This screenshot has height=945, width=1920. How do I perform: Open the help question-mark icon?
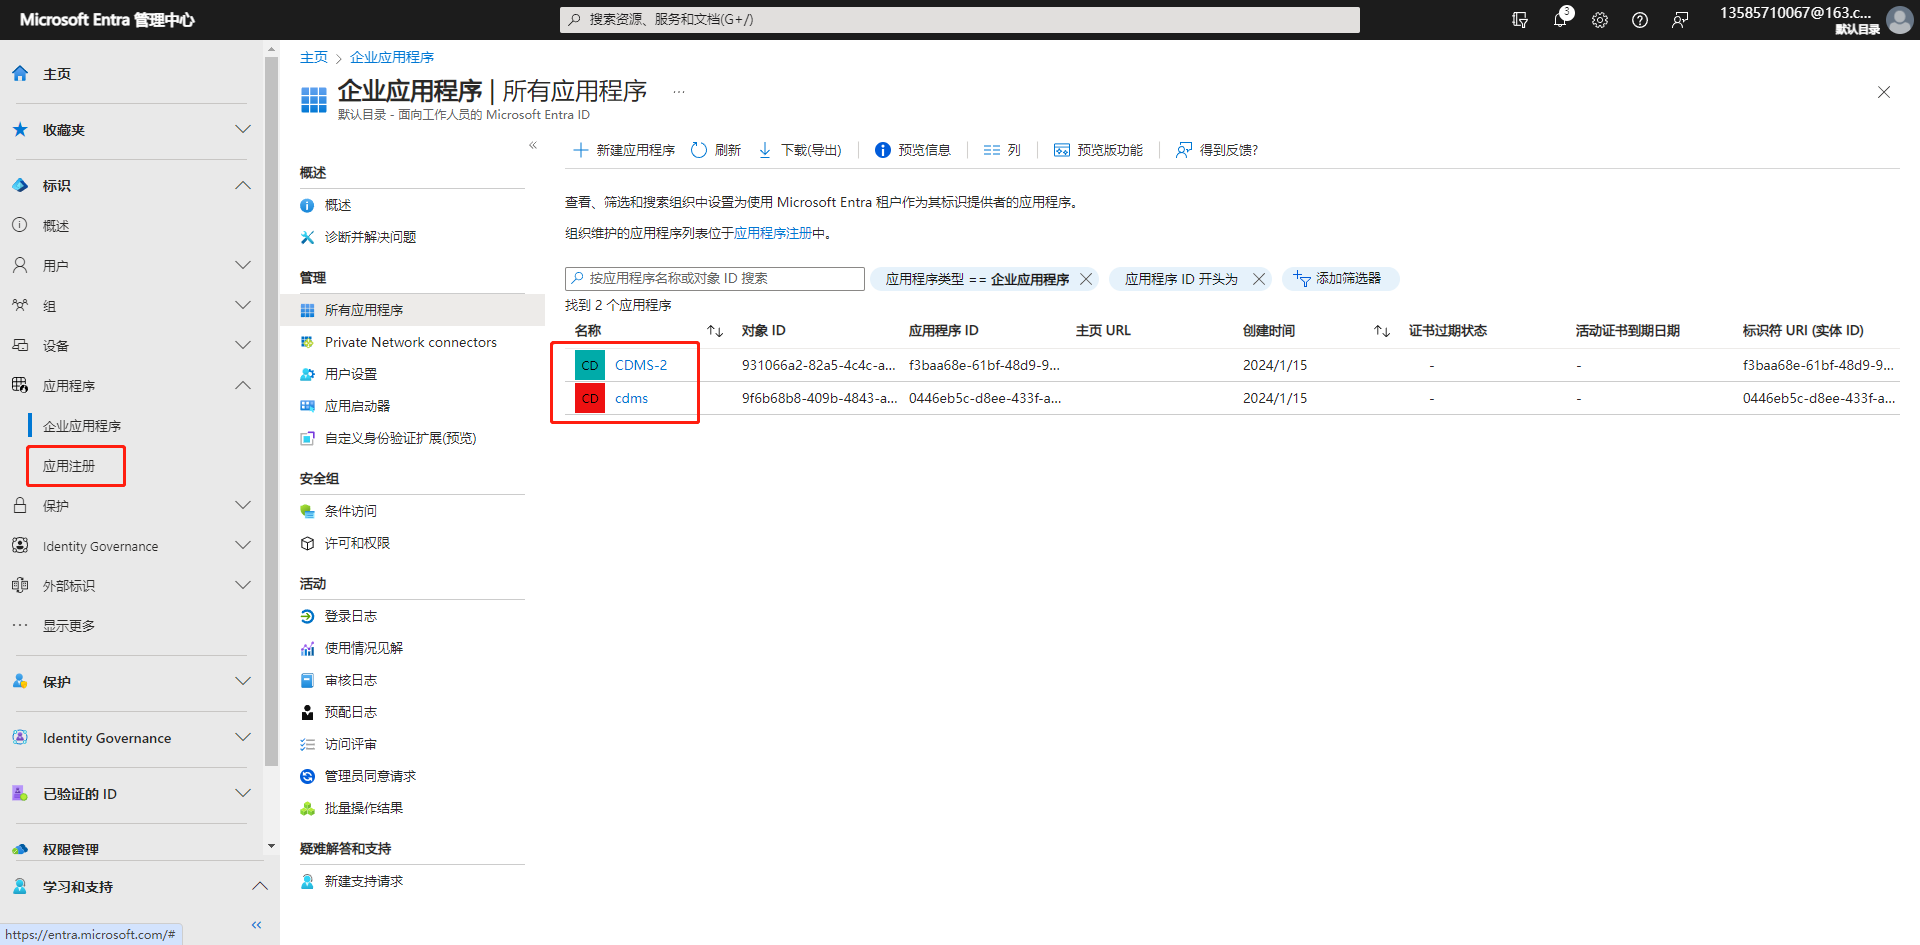(1639, 20)
